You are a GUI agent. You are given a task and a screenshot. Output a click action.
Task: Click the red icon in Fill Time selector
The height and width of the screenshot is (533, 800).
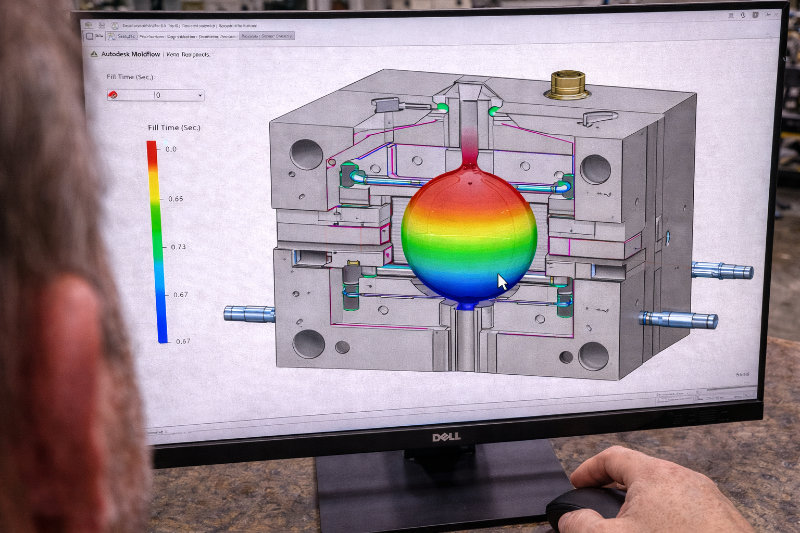click(113, 95)
